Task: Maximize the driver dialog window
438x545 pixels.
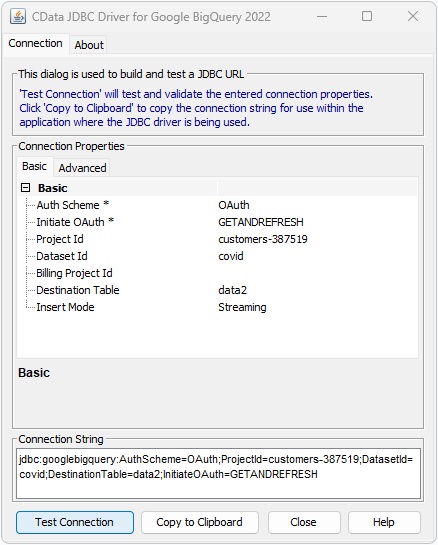Action: pos(367,16)
